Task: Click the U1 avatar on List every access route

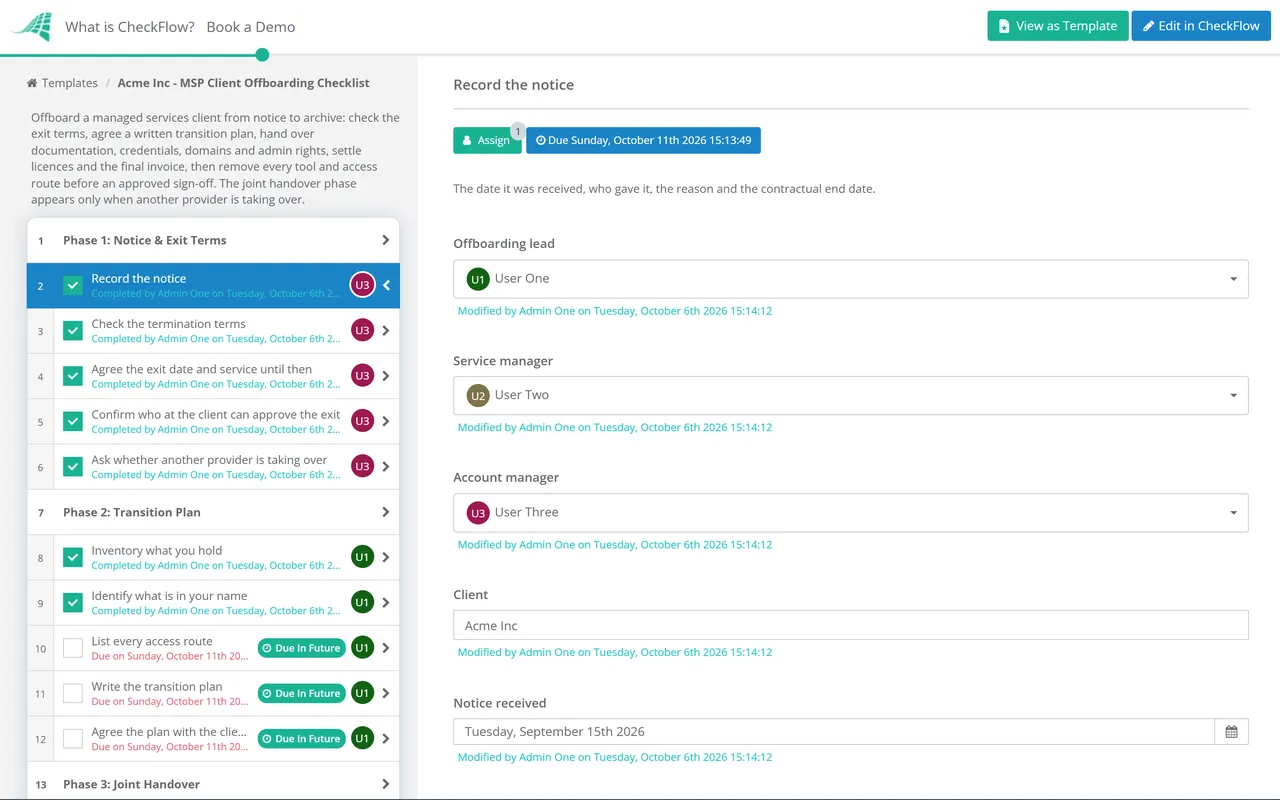Action: point(362,648)
